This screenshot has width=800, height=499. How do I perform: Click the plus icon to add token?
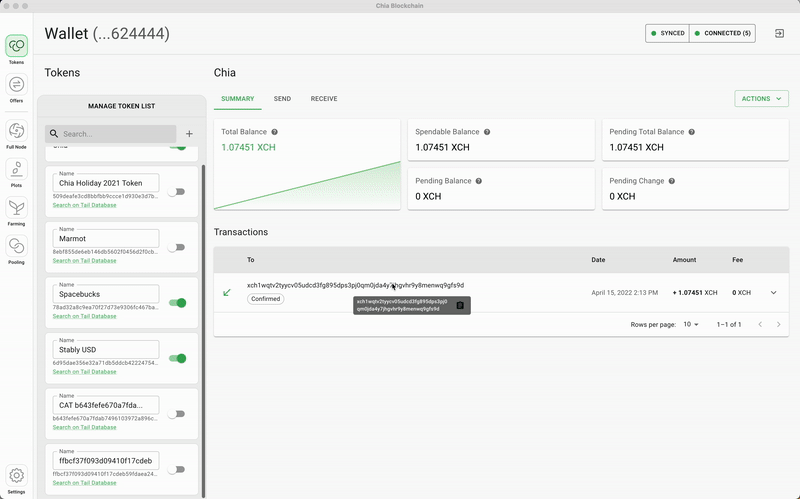(189, 133)
